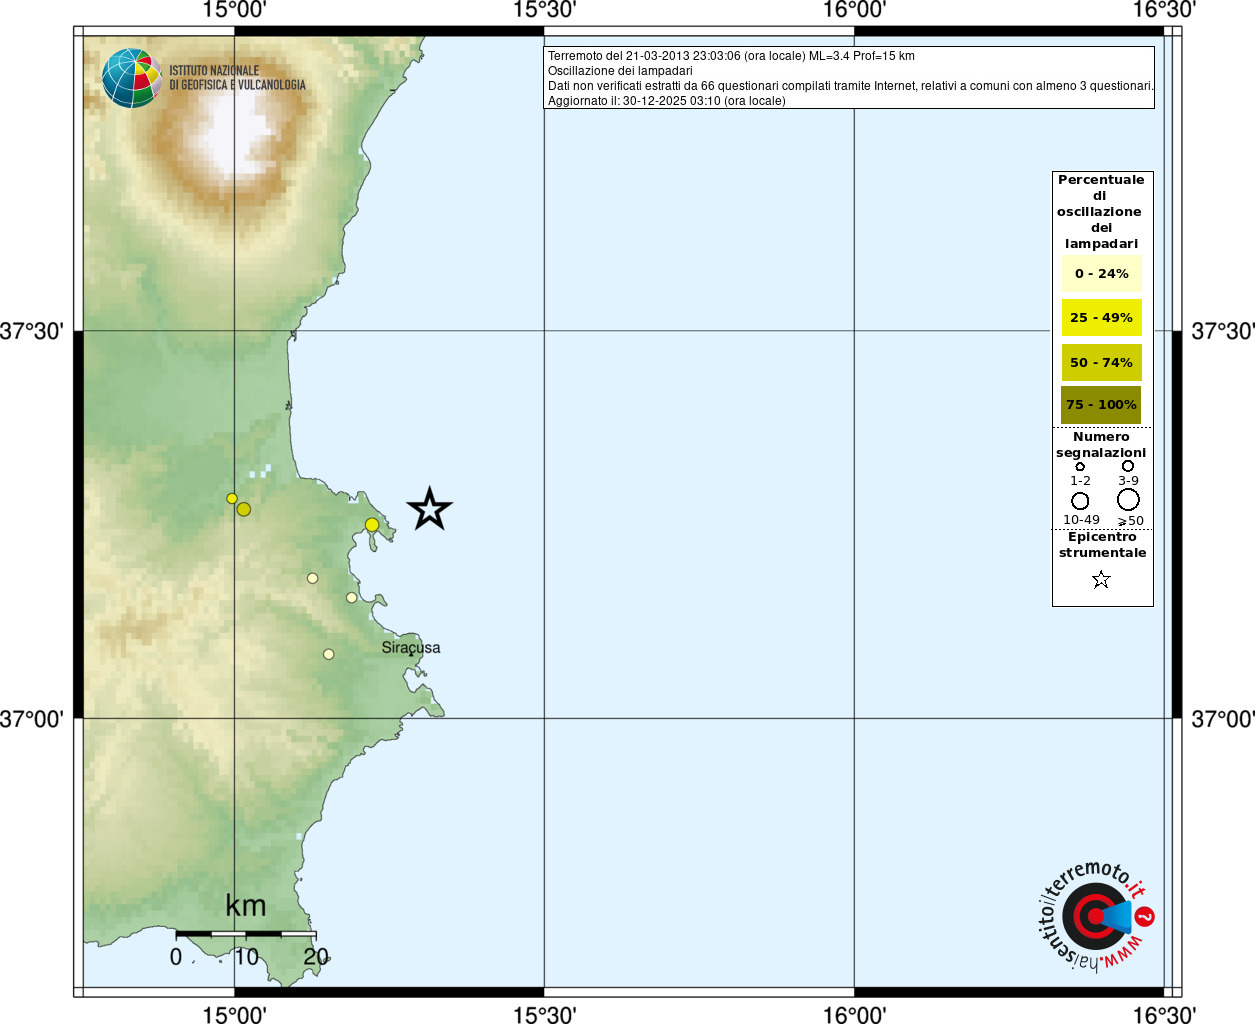Pick the 75 - 100% olive swatch

coord(1101,405)
